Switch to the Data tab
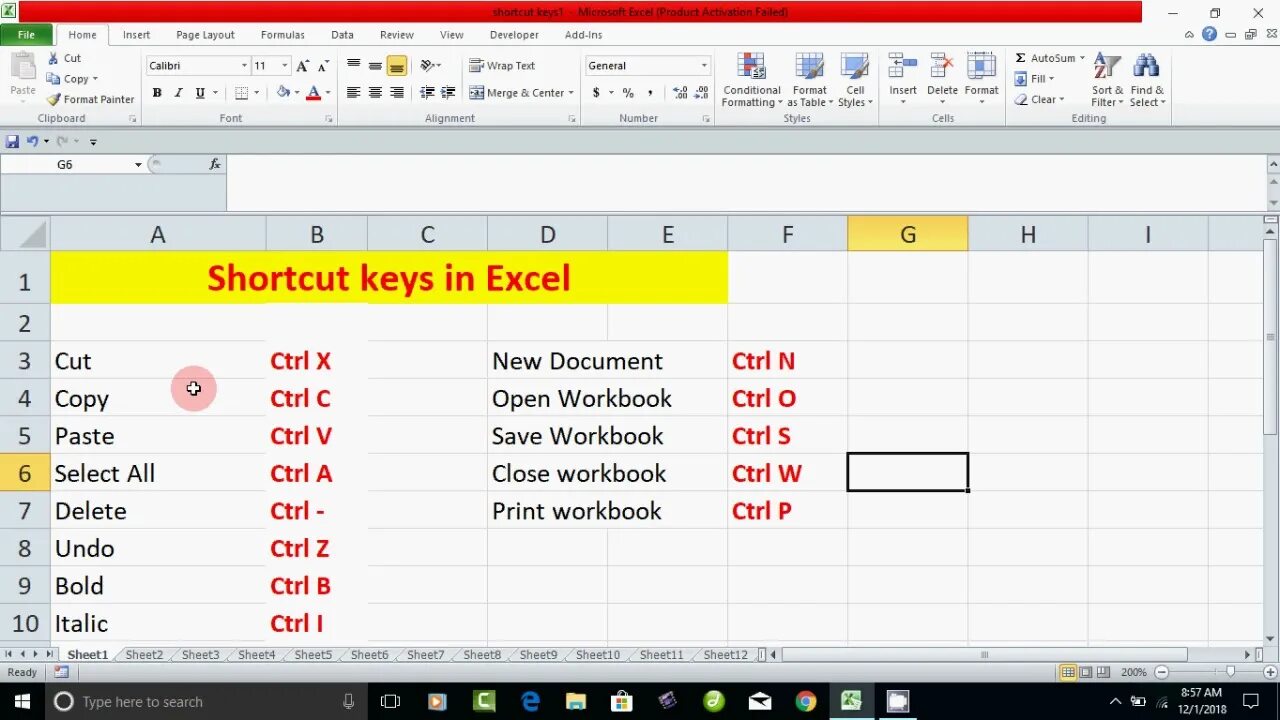This screenshot has height=720, width=1280. pos(343,35)
